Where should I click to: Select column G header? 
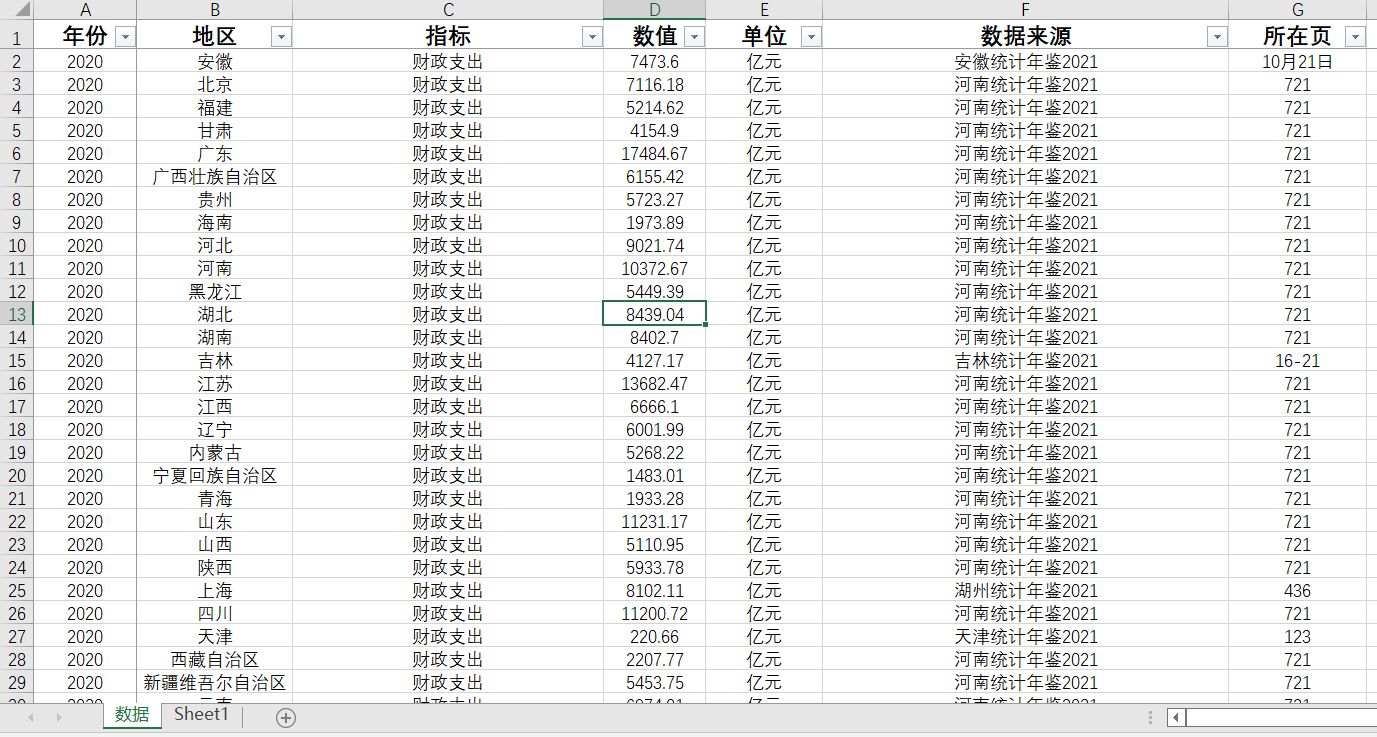(x=1297, y=10)
